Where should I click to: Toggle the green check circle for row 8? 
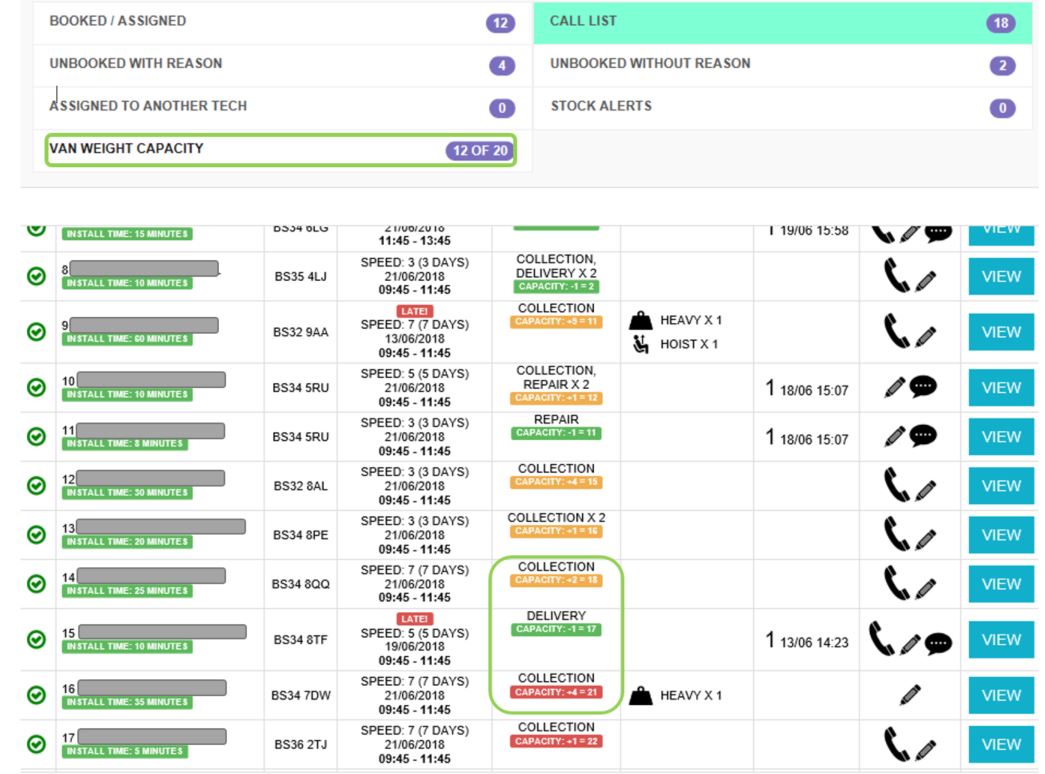tap(37, 275)
